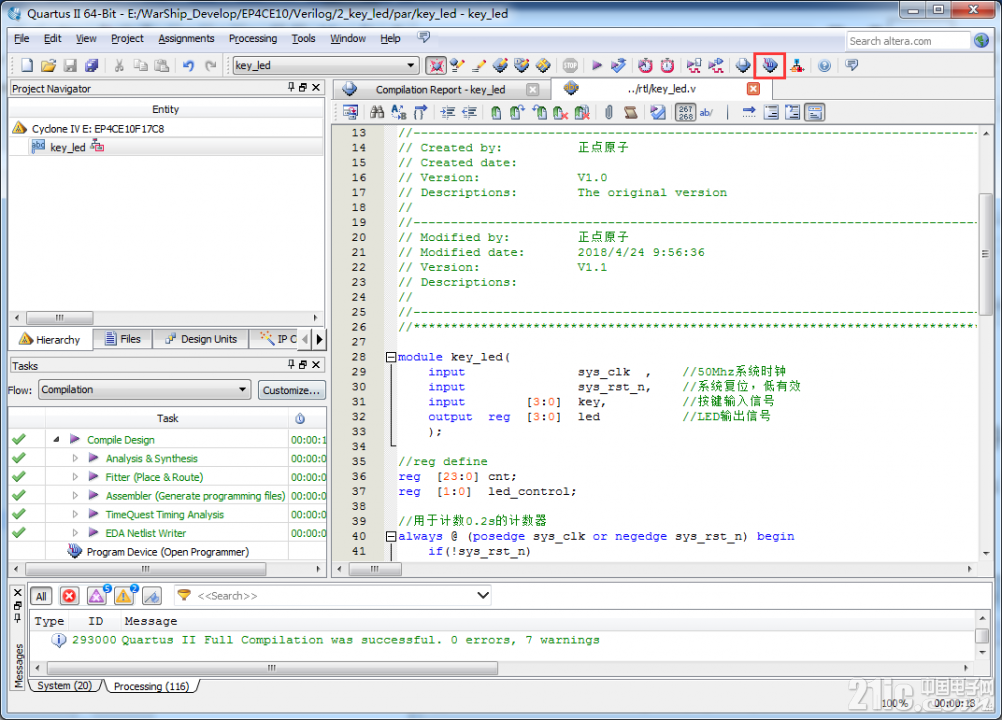Toggle the All messages filter
The height and width of the screenshot is (720, 1002).
pos(42,596)
